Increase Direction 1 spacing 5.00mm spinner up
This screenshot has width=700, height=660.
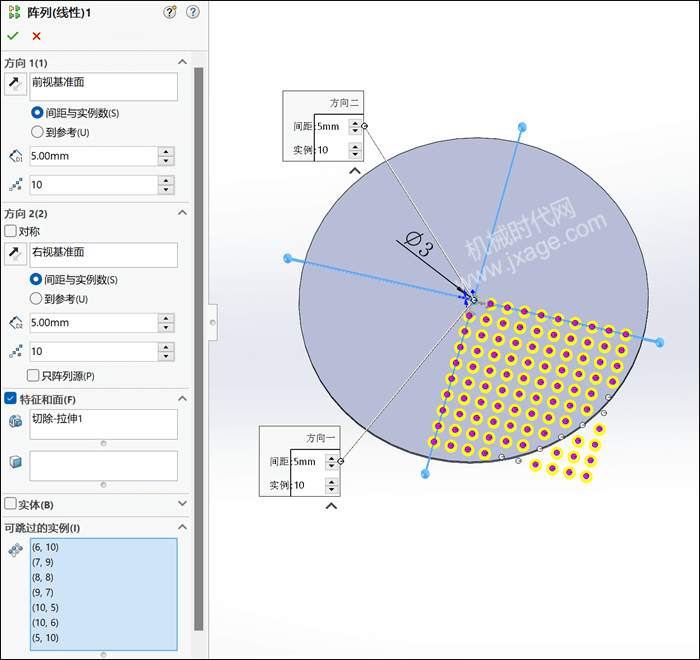coord(166,152)
